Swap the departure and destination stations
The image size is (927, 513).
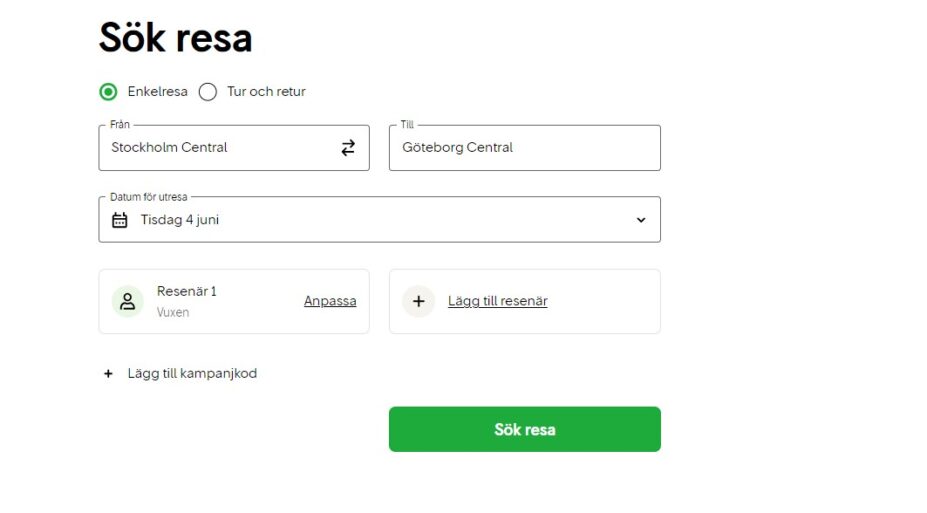click(x=348, y=148)
